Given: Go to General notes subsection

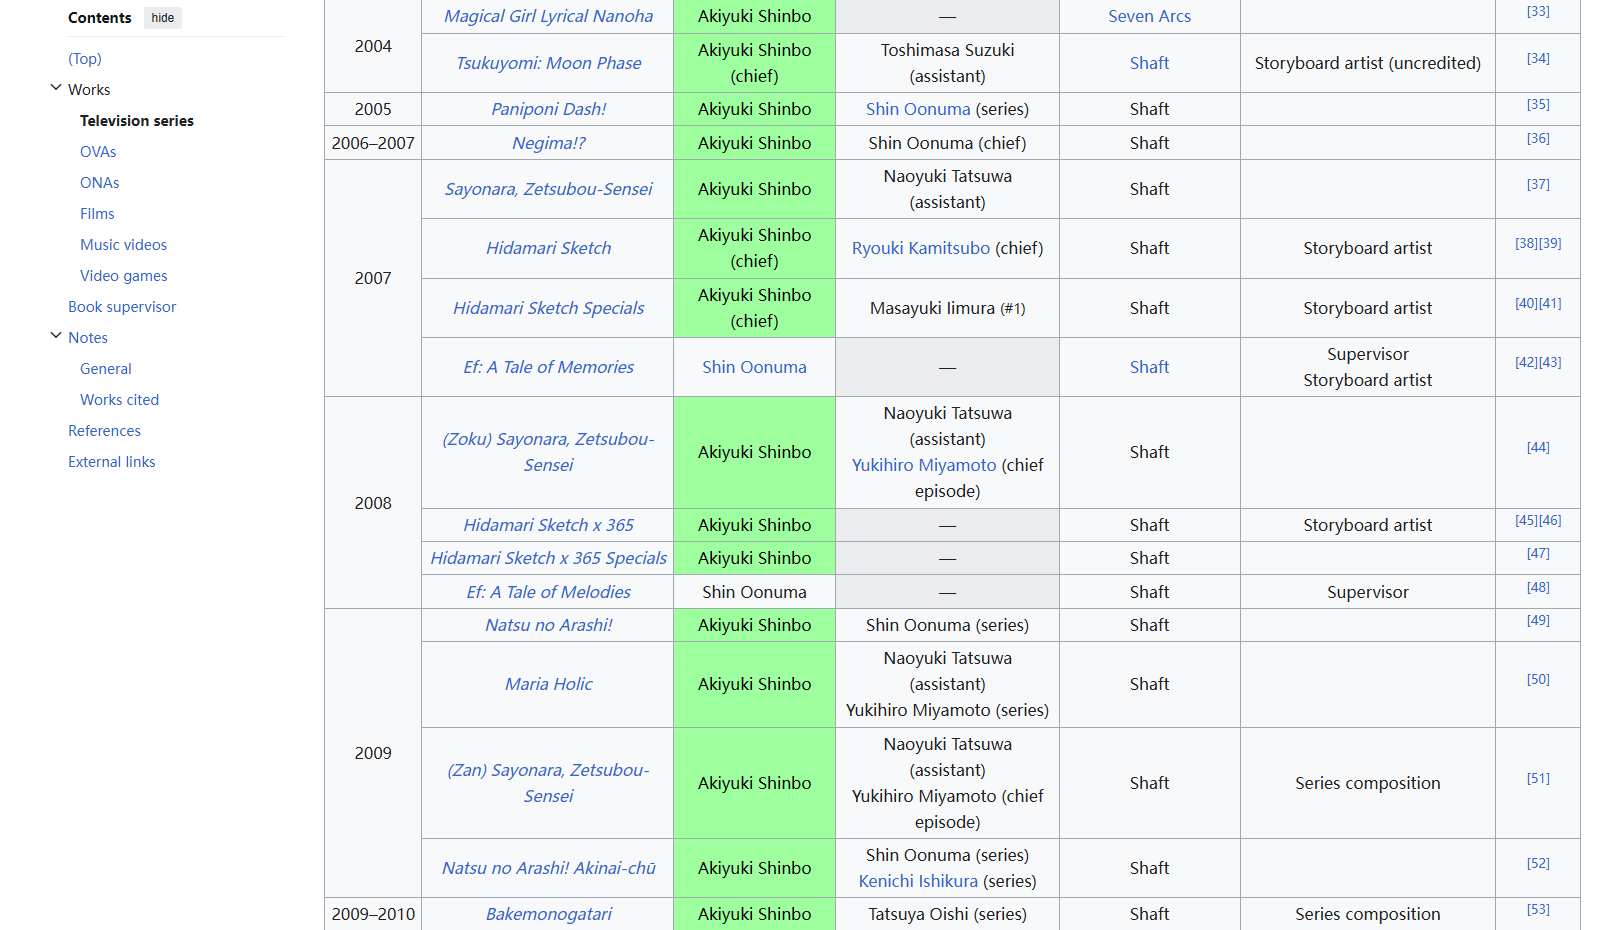Looking at the screenshot, I should pyautogui.click(x=106, y=369).
